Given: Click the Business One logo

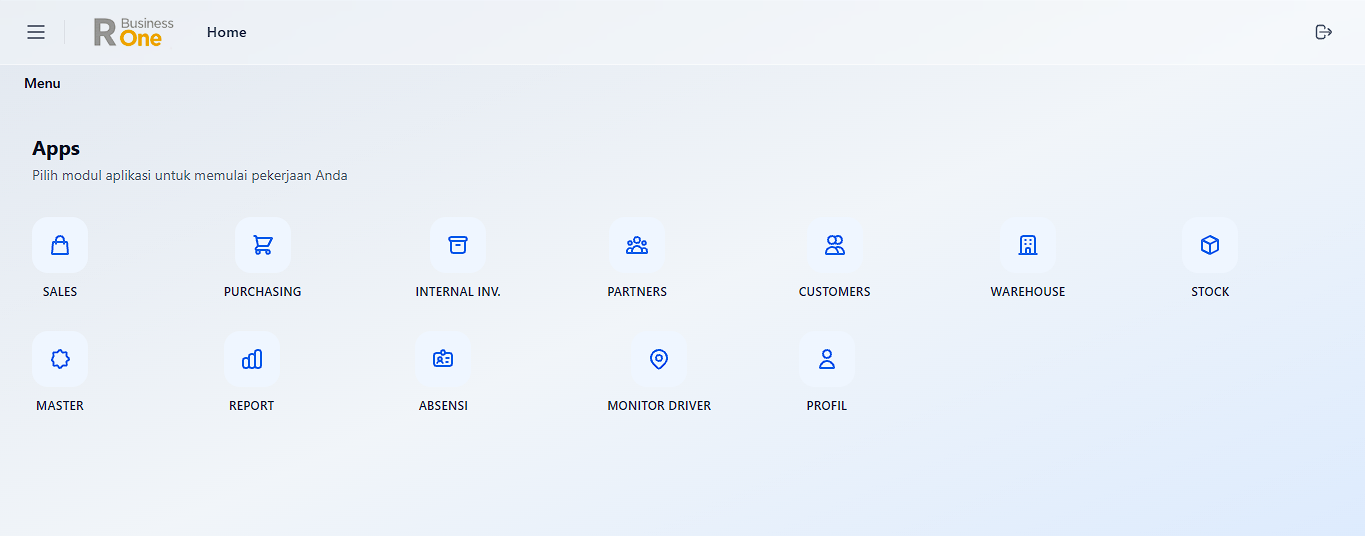Looking at the screenshot, I should click(134, 32).
